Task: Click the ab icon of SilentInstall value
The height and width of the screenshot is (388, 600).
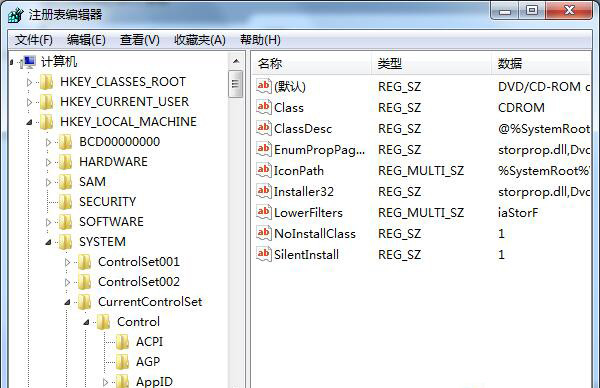Action: [x=264, y=254]
